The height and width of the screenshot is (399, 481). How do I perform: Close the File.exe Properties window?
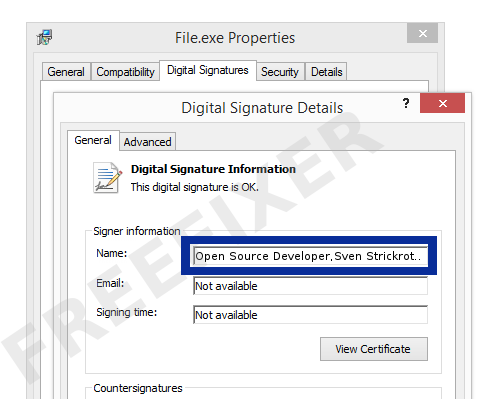tap(422, 33)
